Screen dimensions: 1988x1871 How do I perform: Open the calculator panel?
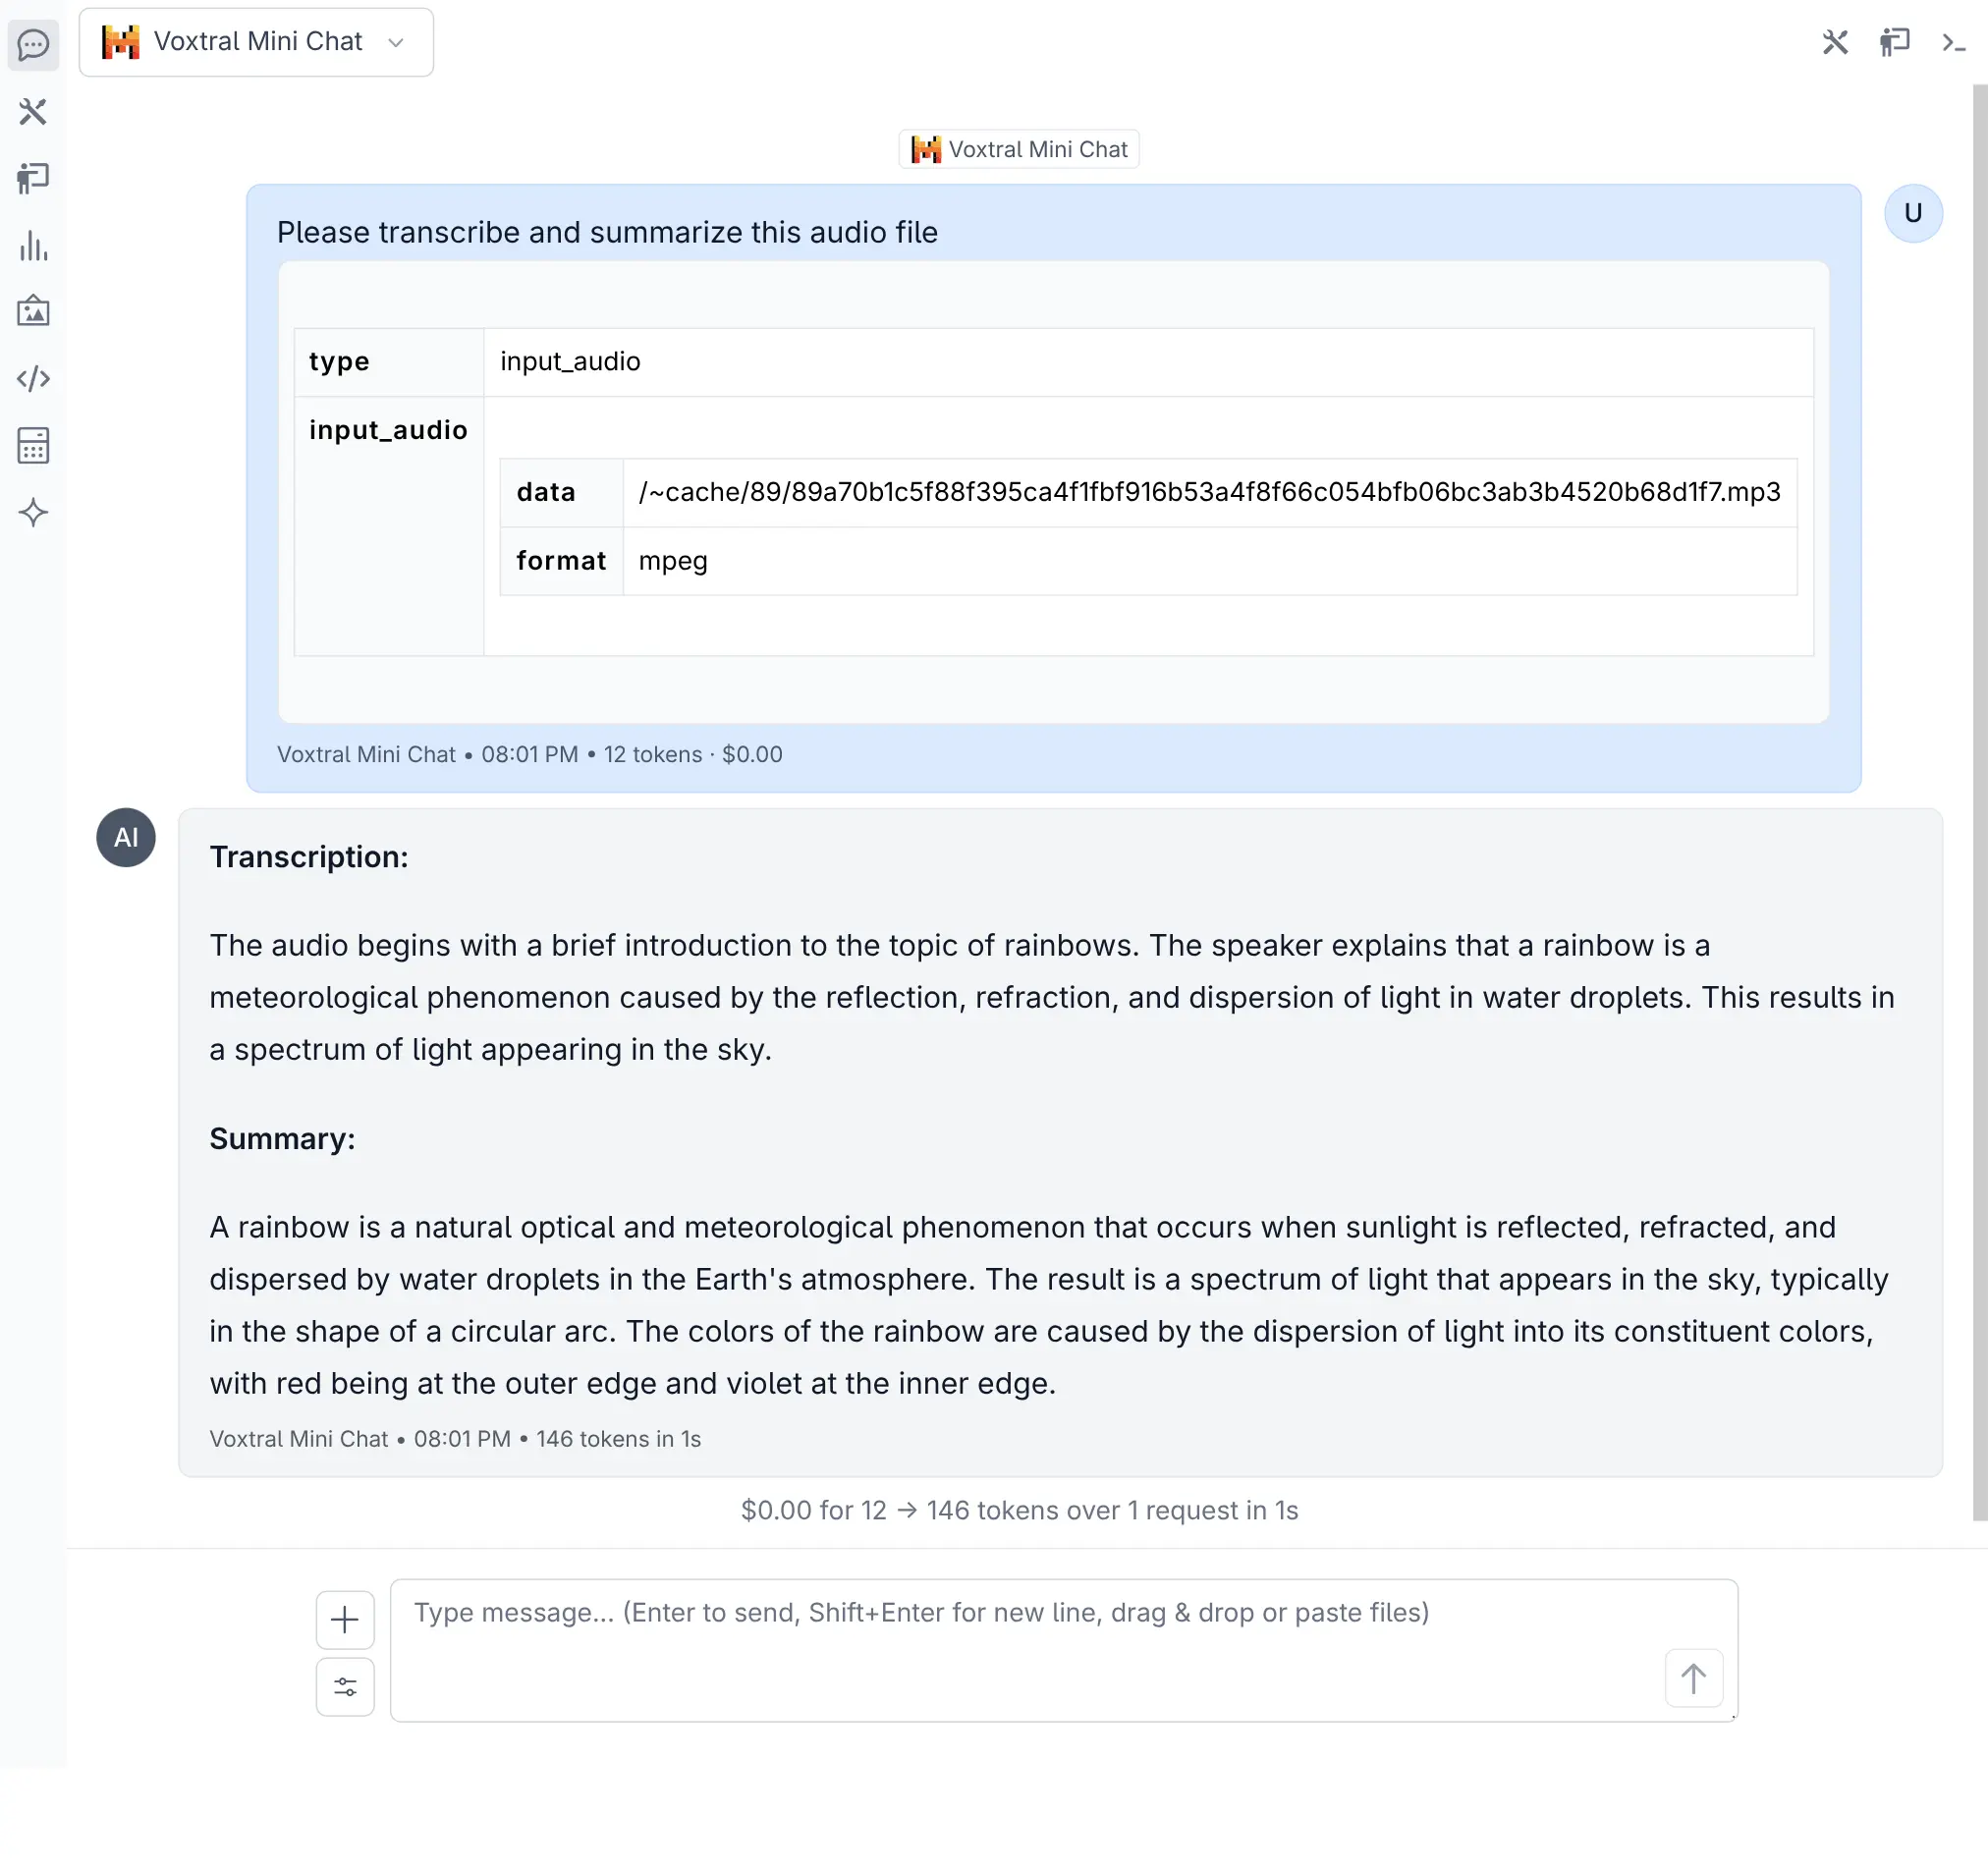(33, 446)
